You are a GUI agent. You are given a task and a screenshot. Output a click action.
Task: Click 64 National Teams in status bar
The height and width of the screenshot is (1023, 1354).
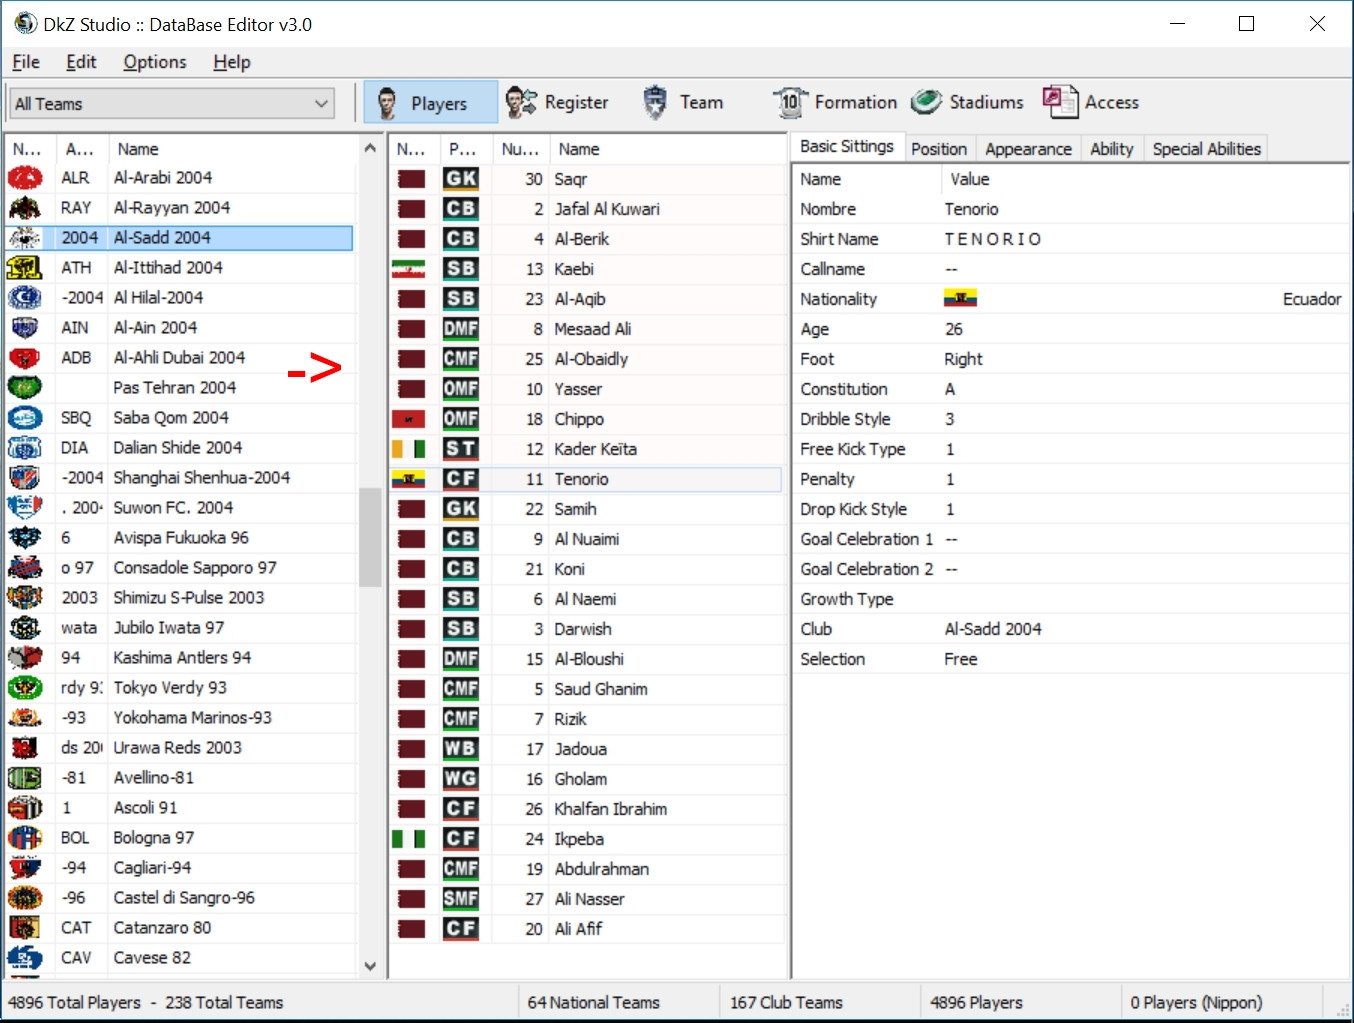[x=594, y=1002]
